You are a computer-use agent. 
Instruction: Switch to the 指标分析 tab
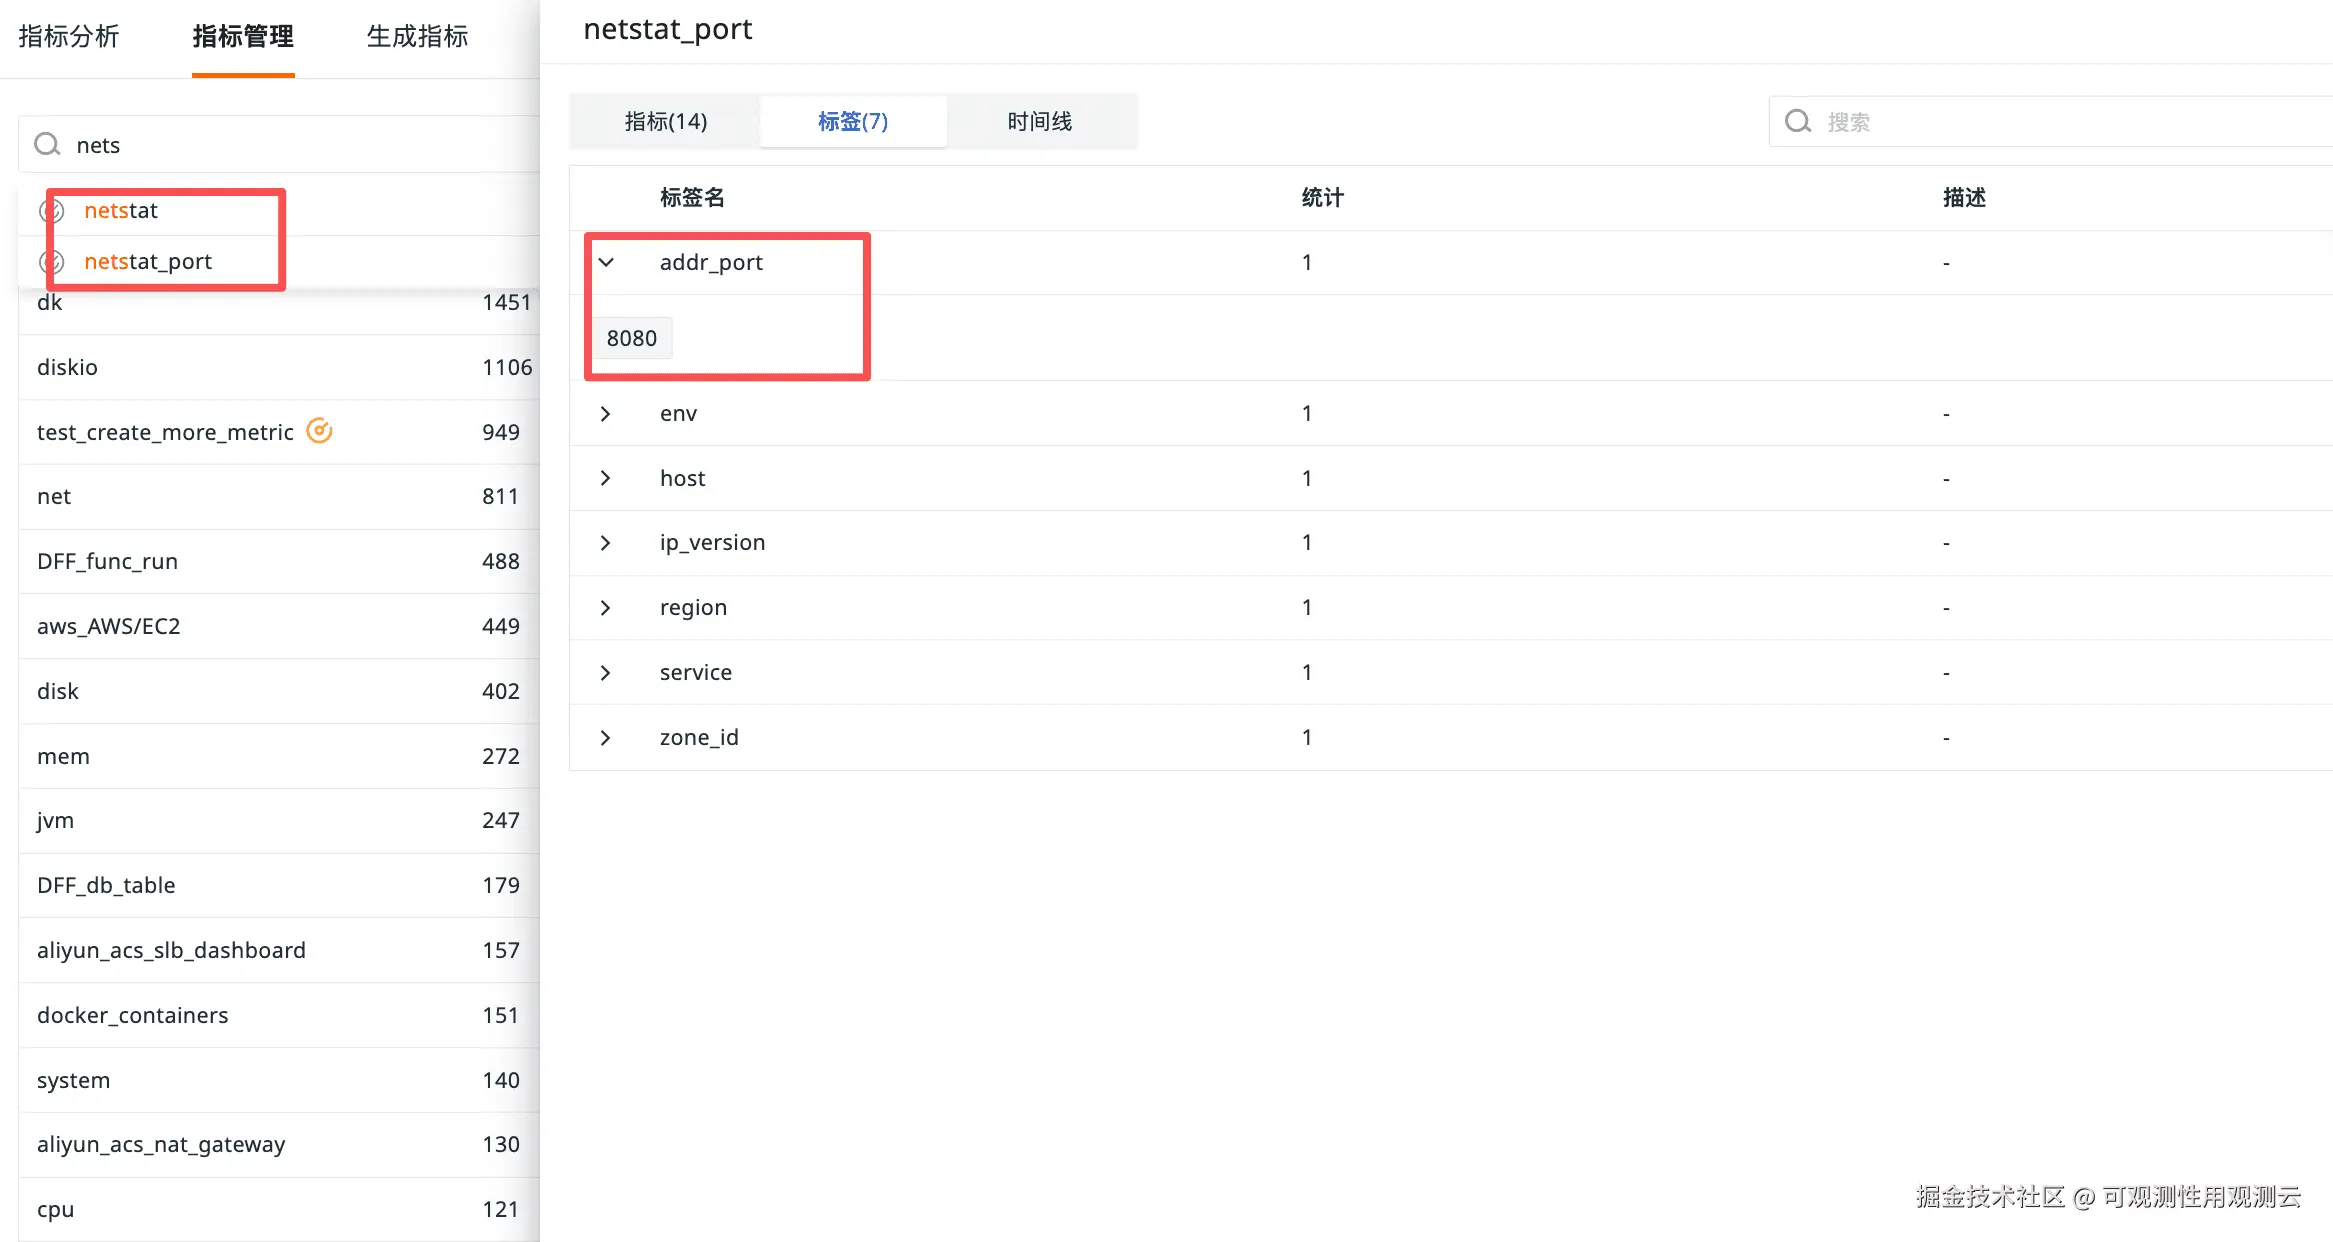click(x=69, y=37)
